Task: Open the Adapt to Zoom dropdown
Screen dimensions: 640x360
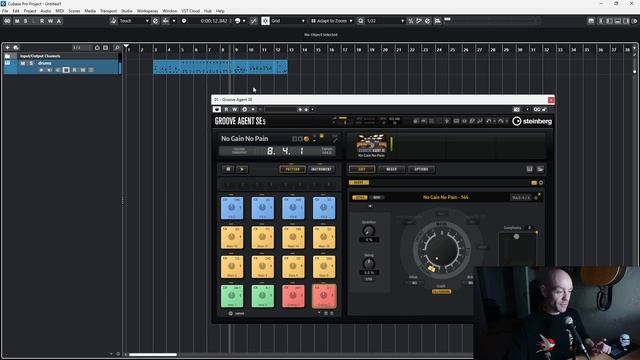Action: 331,21
